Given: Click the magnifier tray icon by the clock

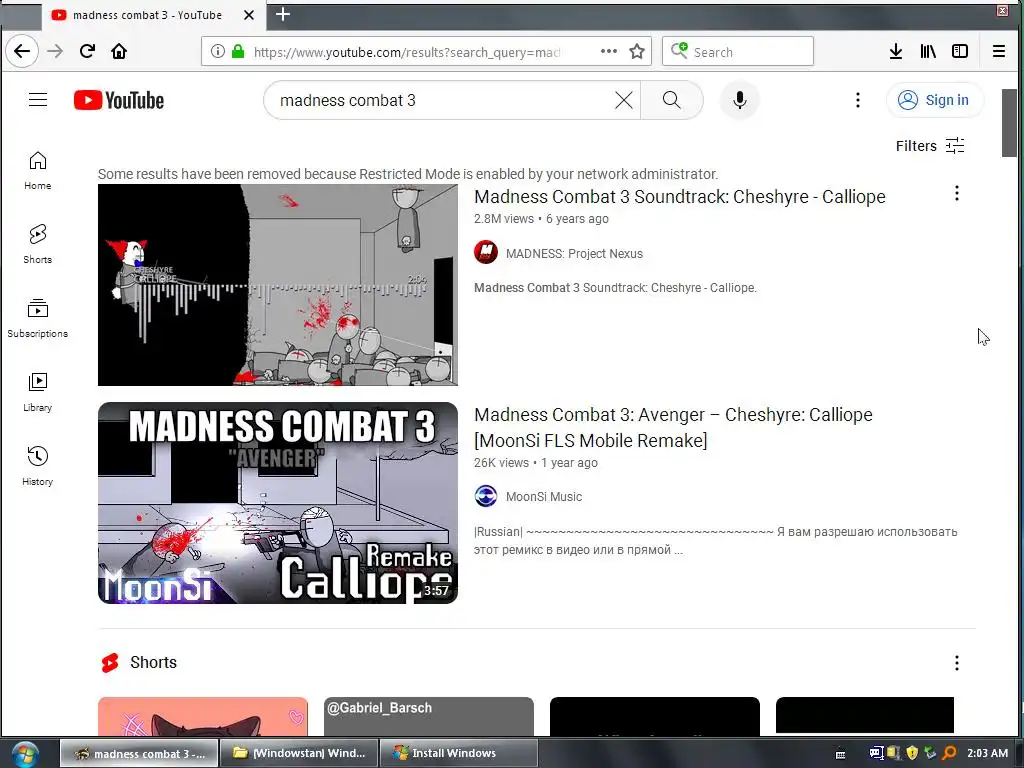Looking at the screenshot, I should [949, 753].
